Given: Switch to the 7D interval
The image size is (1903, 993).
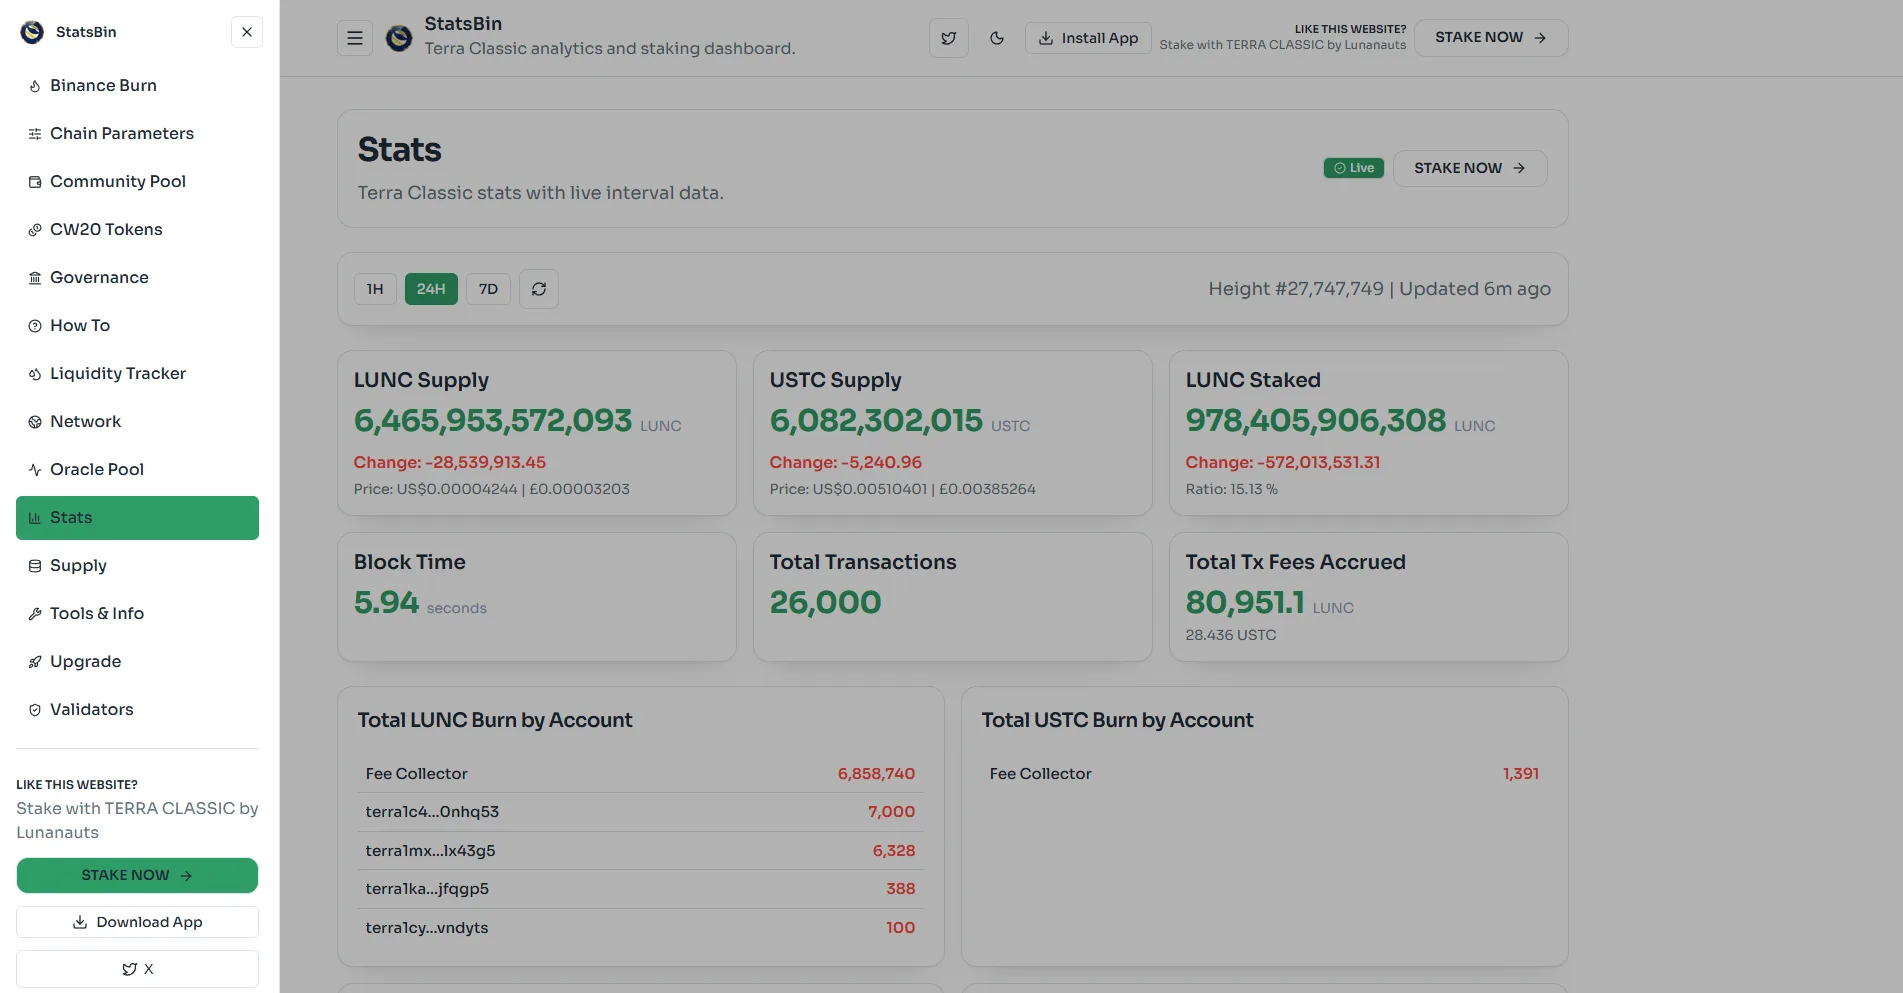Looking at the screenshot, I should click(x=488, y=289).
